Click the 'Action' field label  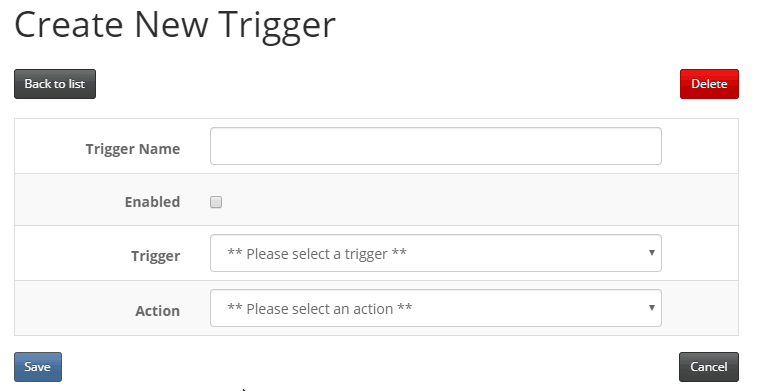click(158, 310)
